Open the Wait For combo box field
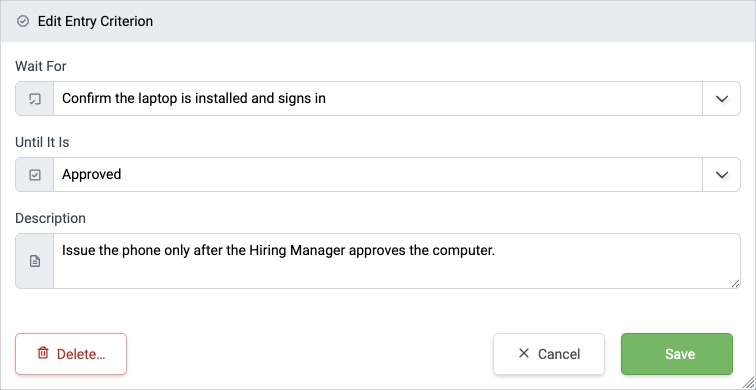756x390 pixels. (x=378, y=98)
